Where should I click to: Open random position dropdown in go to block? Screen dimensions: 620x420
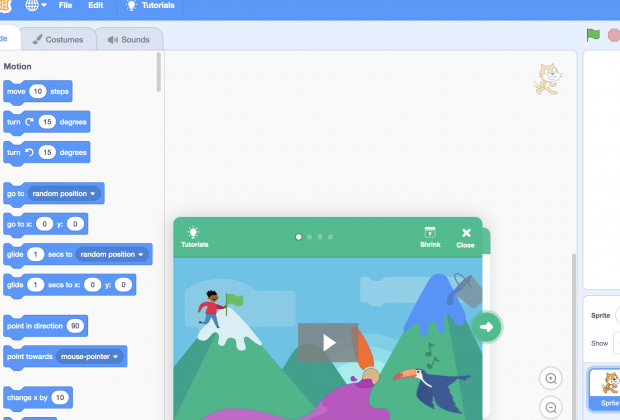coord(64,193)
